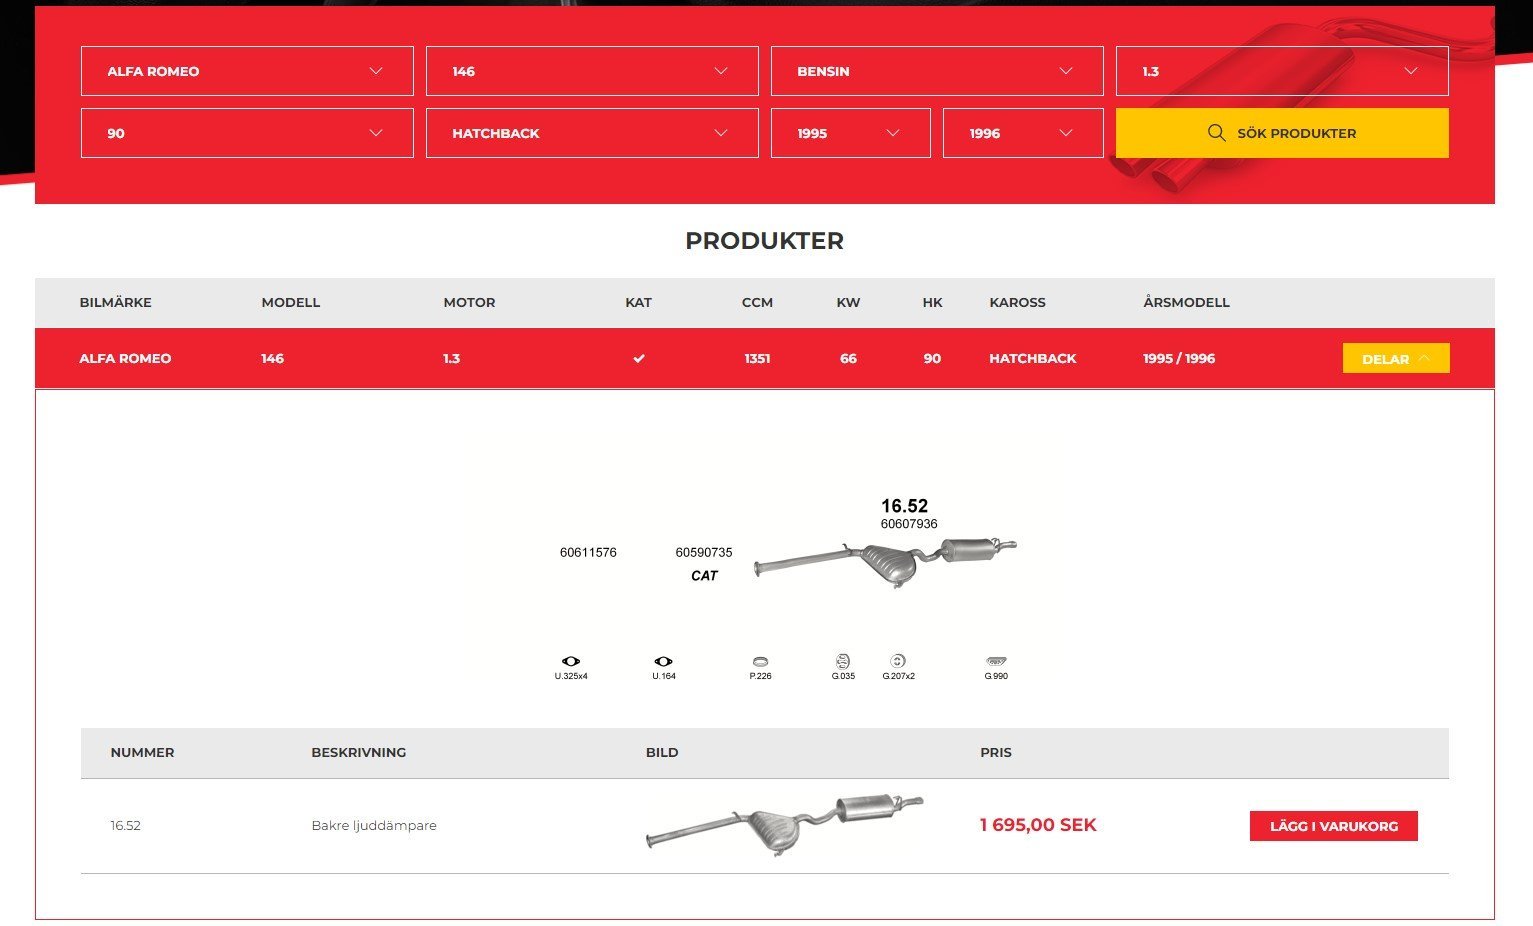Viewport: 1533px width, 926px height.
Task: Click the MOTOR column header
Action: [469, 302]
